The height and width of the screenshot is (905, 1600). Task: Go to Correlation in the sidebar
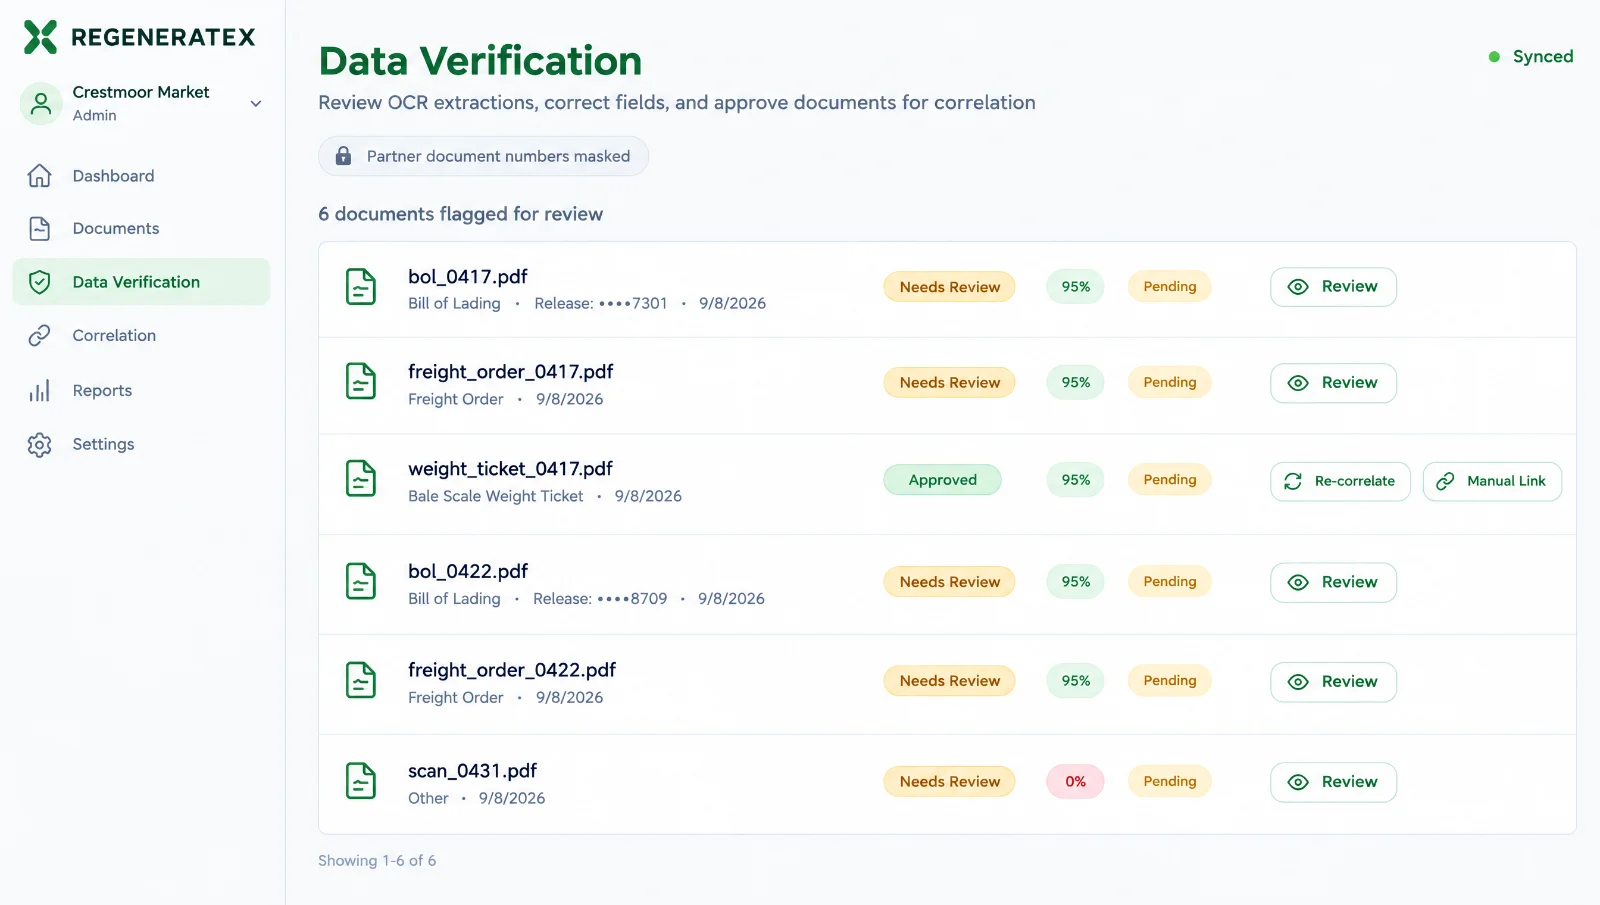click(141, 336)
